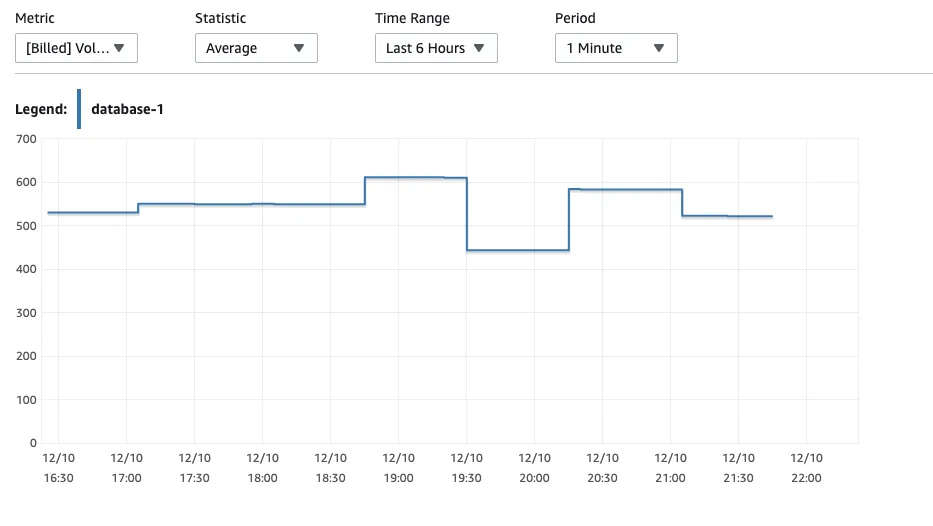This screenshot has height=526, width=933.
Task: Select the database-1 legend label
Action: point(127,109)
